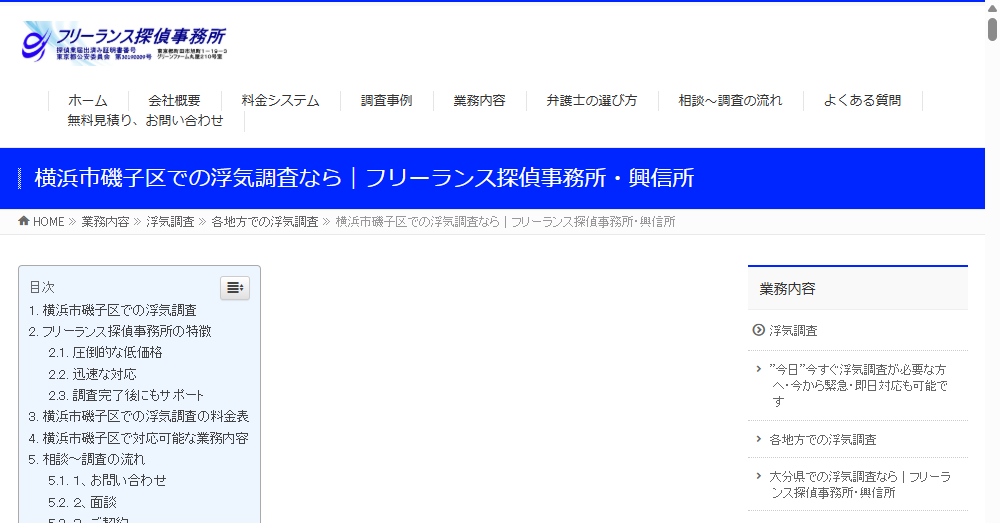Open the 会社概要 menu item
The width and height of the screenshot is (1000, 523).
(174, 100)
